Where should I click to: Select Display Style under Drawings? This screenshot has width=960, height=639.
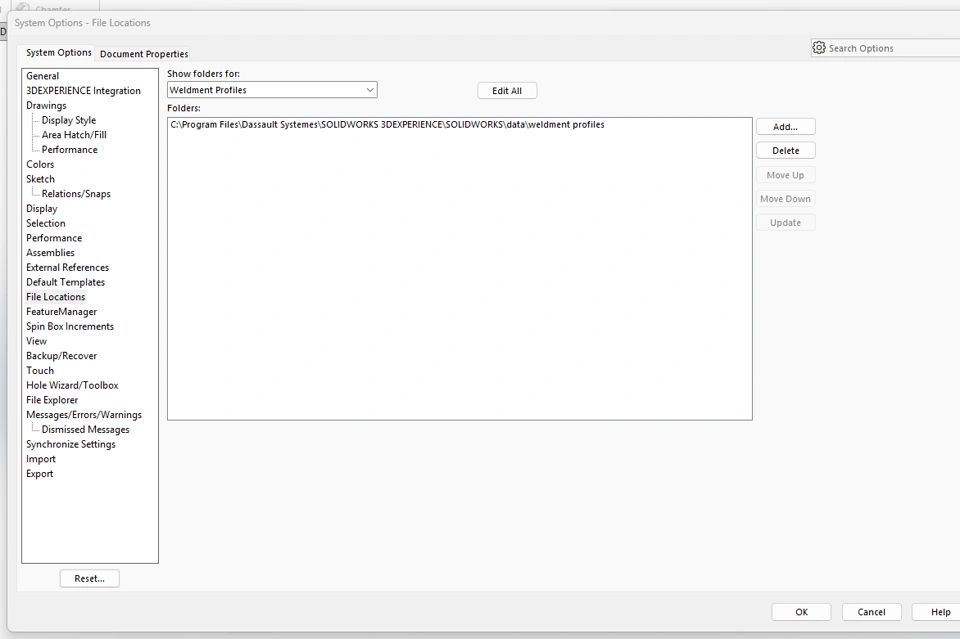[69, 120]
